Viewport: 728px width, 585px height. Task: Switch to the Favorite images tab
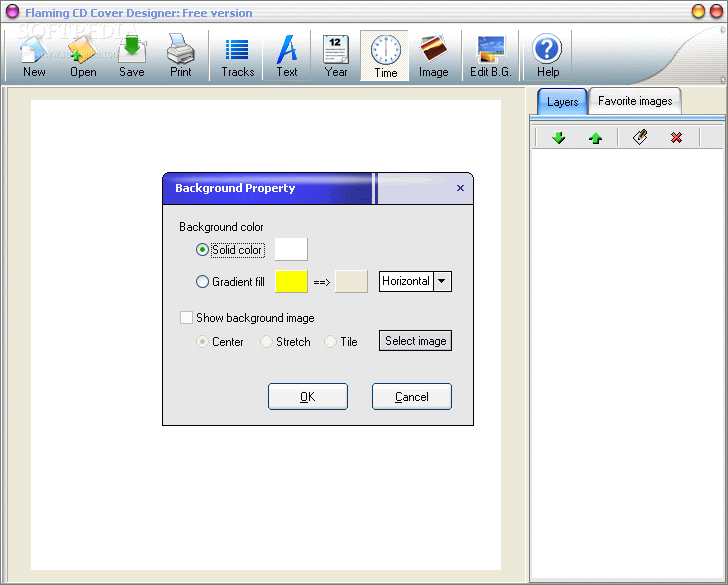[635, 101]
